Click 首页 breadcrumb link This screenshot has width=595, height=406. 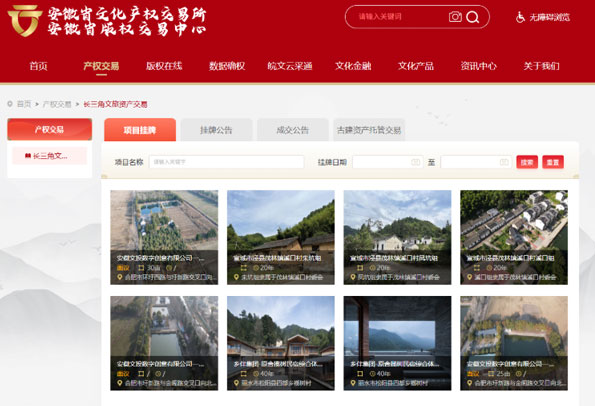pos(24,104)
